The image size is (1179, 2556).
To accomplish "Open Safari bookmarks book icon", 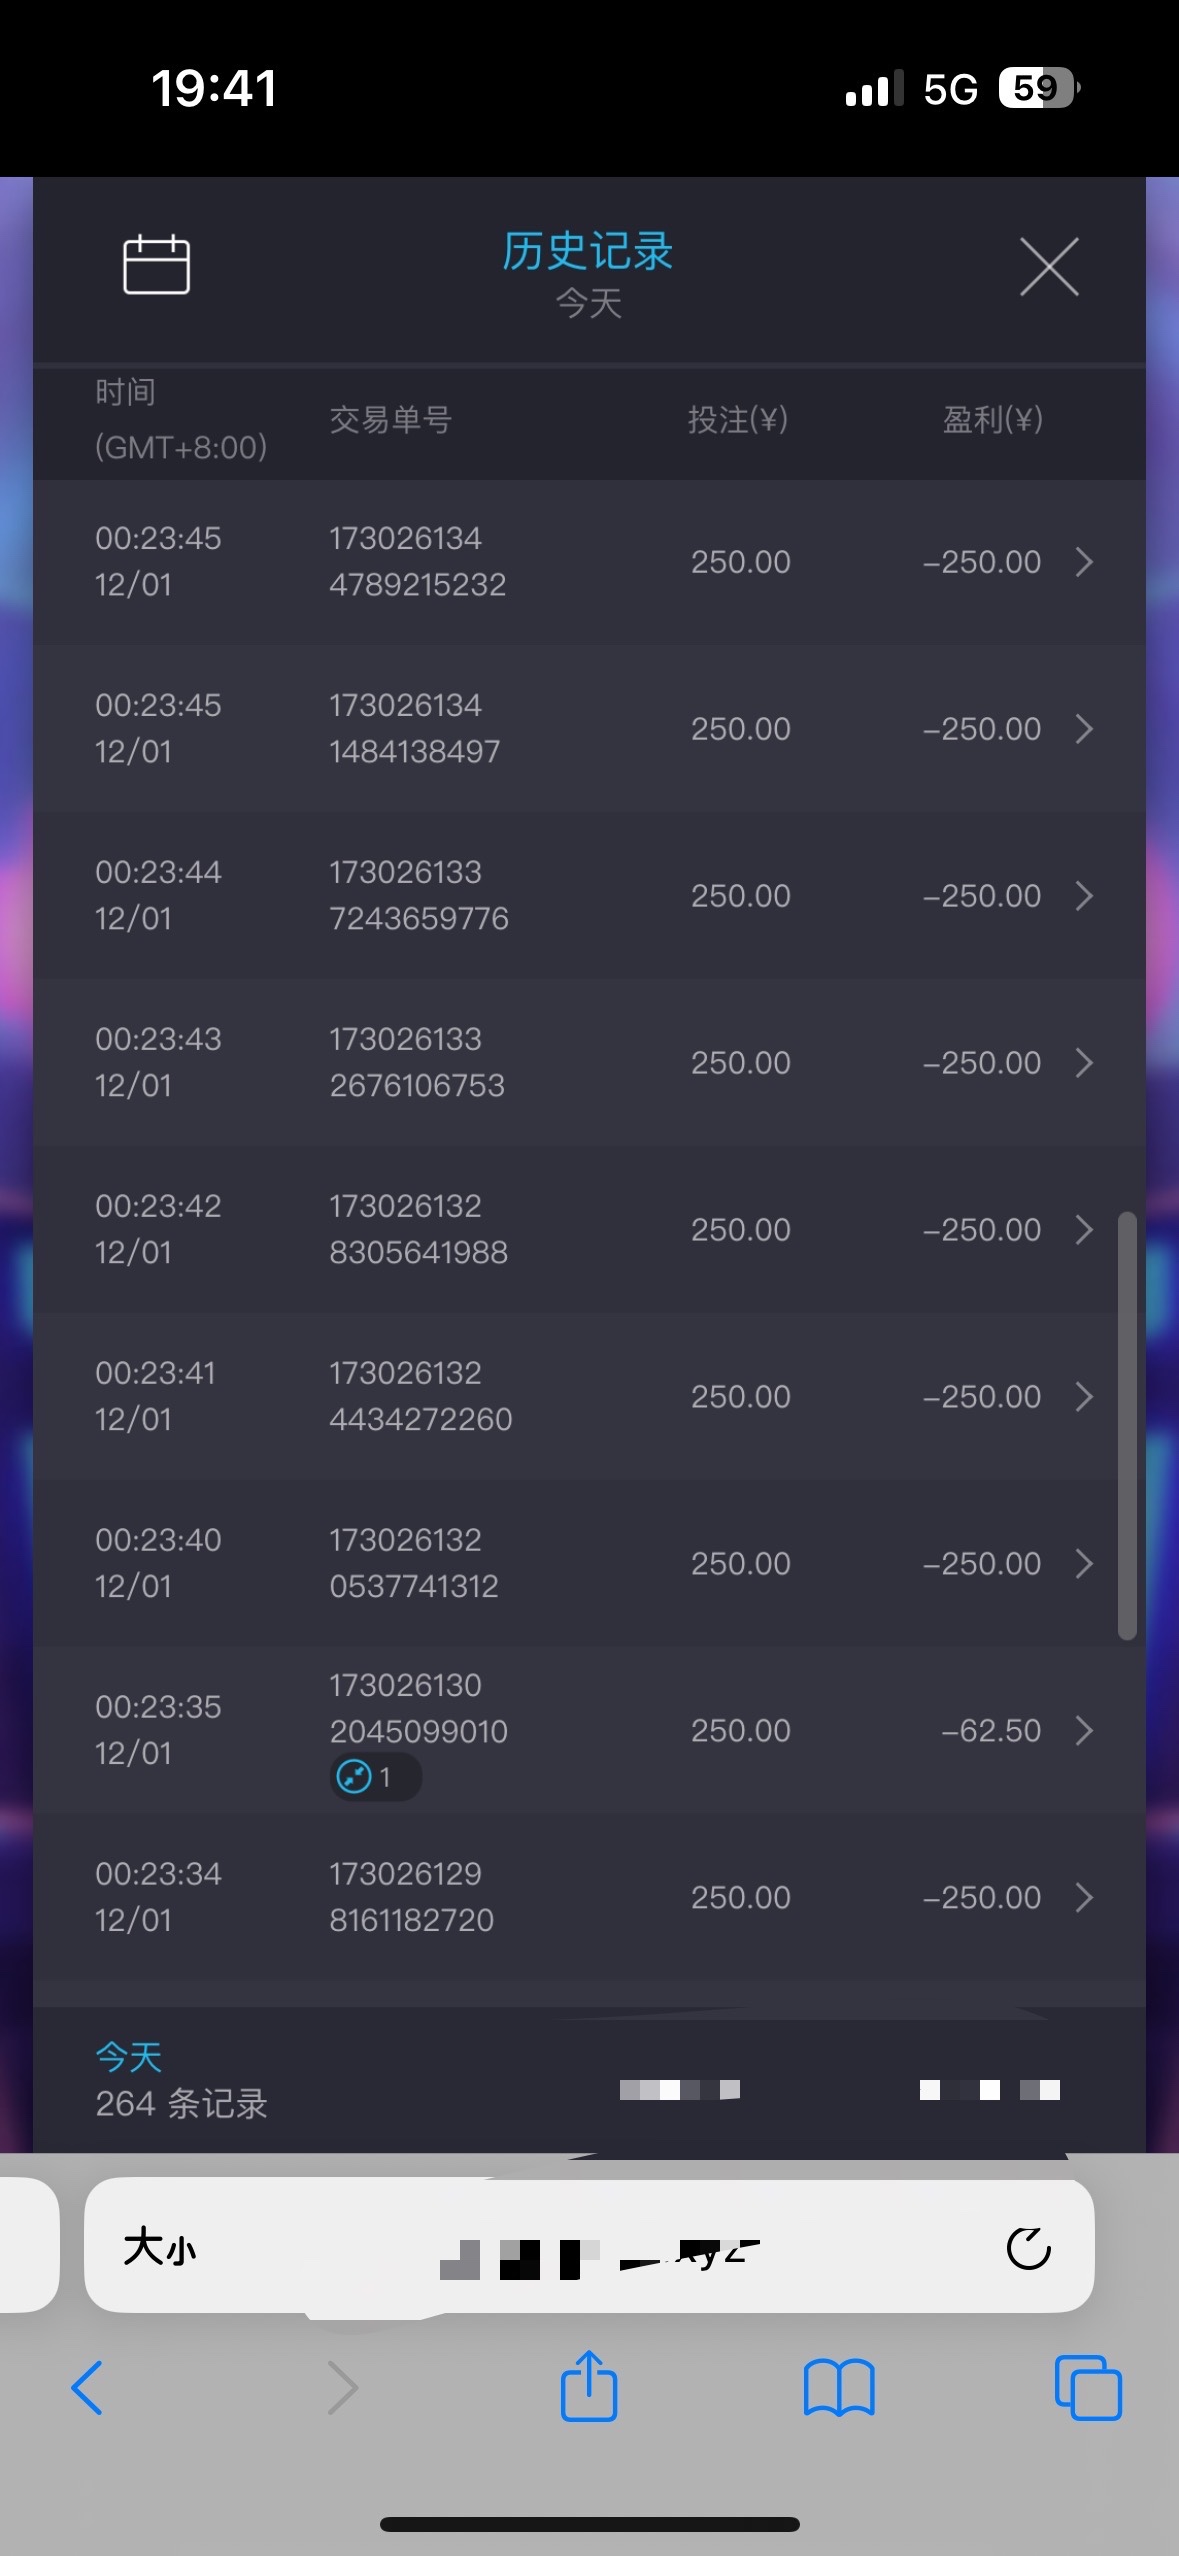I will (838, 2387).
